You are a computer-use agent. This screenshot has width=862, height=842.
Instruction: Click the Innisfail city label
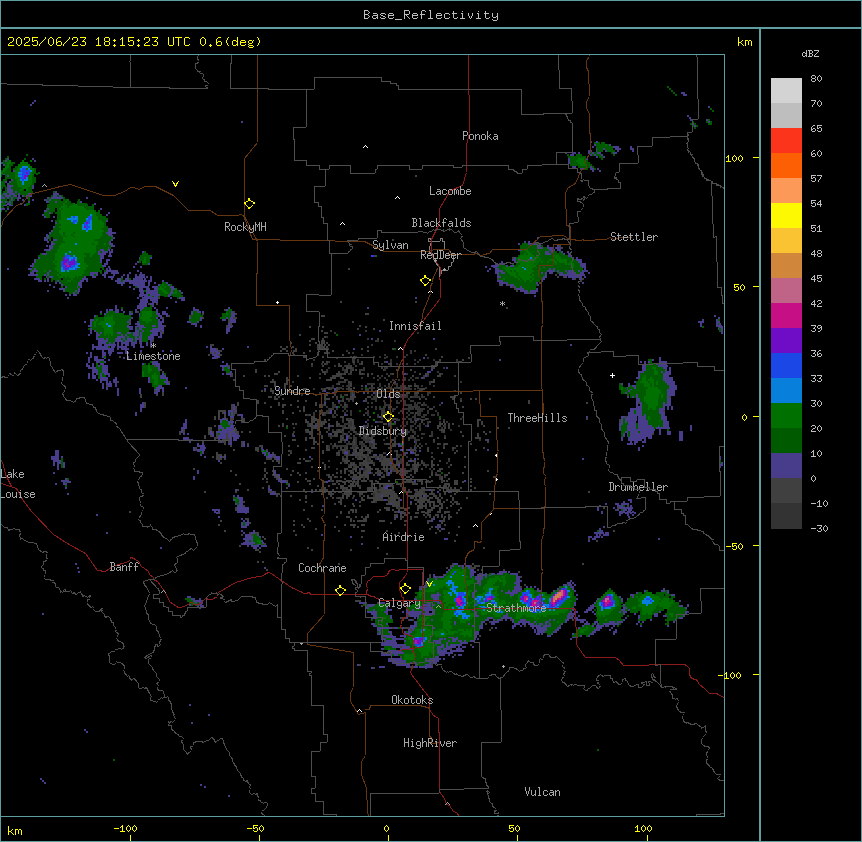click(415, 326)
